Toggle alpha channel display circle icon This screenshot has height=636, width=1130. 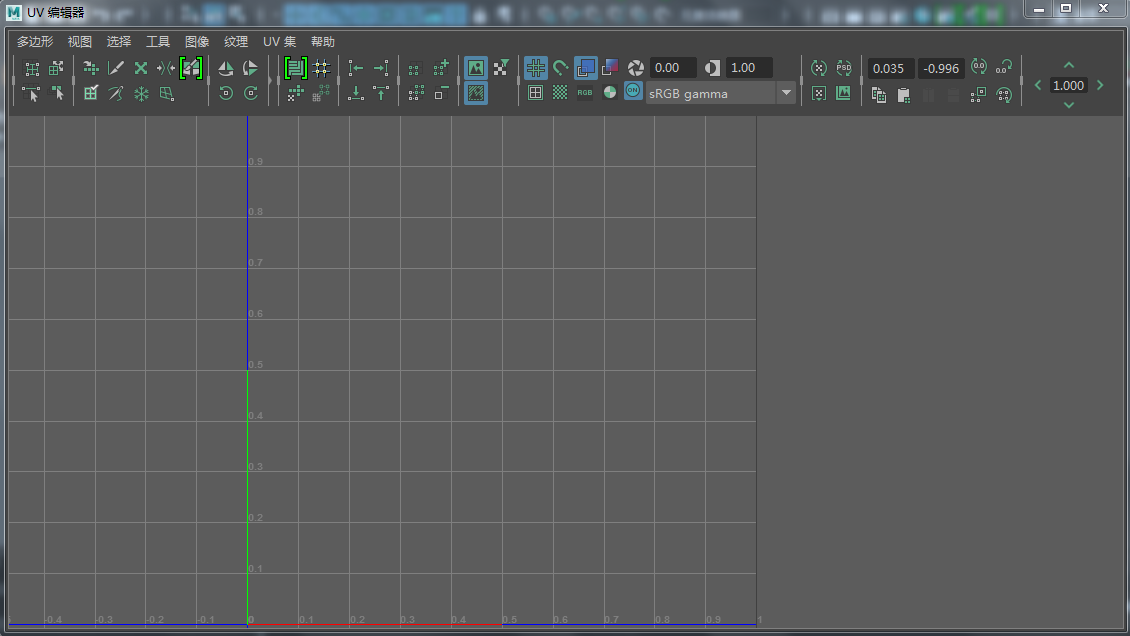610,93
